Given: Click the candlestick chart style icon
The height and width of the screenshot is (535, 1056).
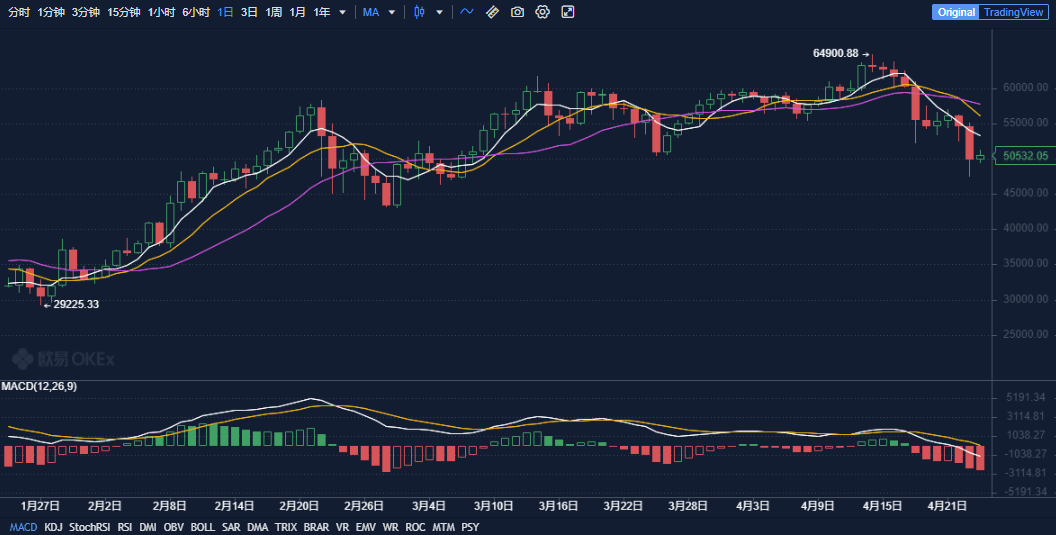Looking at the screenshot, I should click(418, 12).
